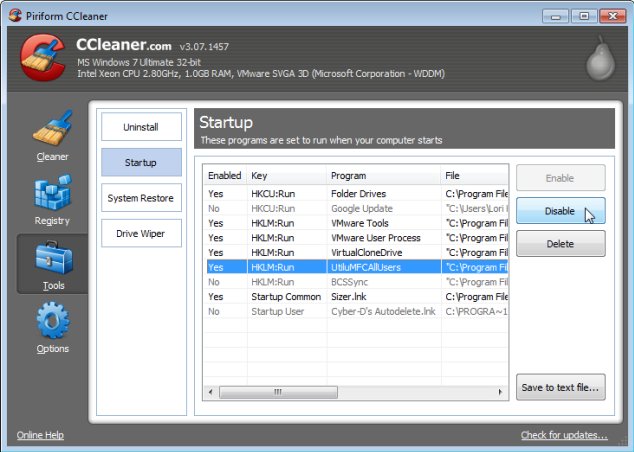
Task: Open the Cleaner section broom icon
Action: (x=52, y=130)
